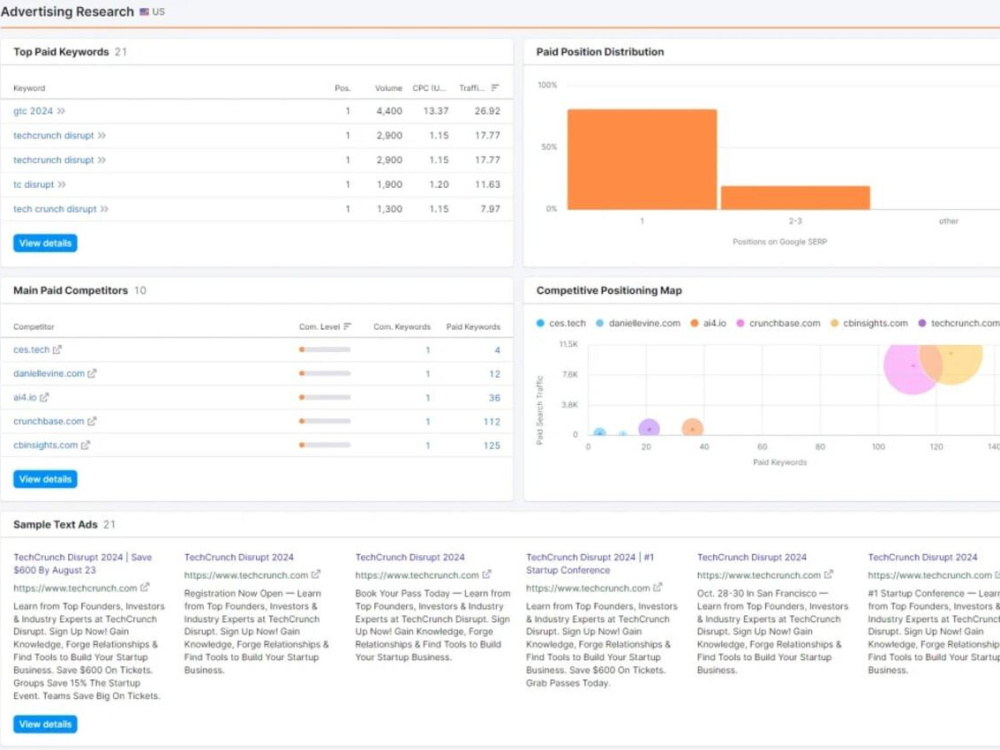Viewport: 1000px width, 750px height.
Task: Toggle crunchbase.com legend dot in positioning map
Action: 740,323
